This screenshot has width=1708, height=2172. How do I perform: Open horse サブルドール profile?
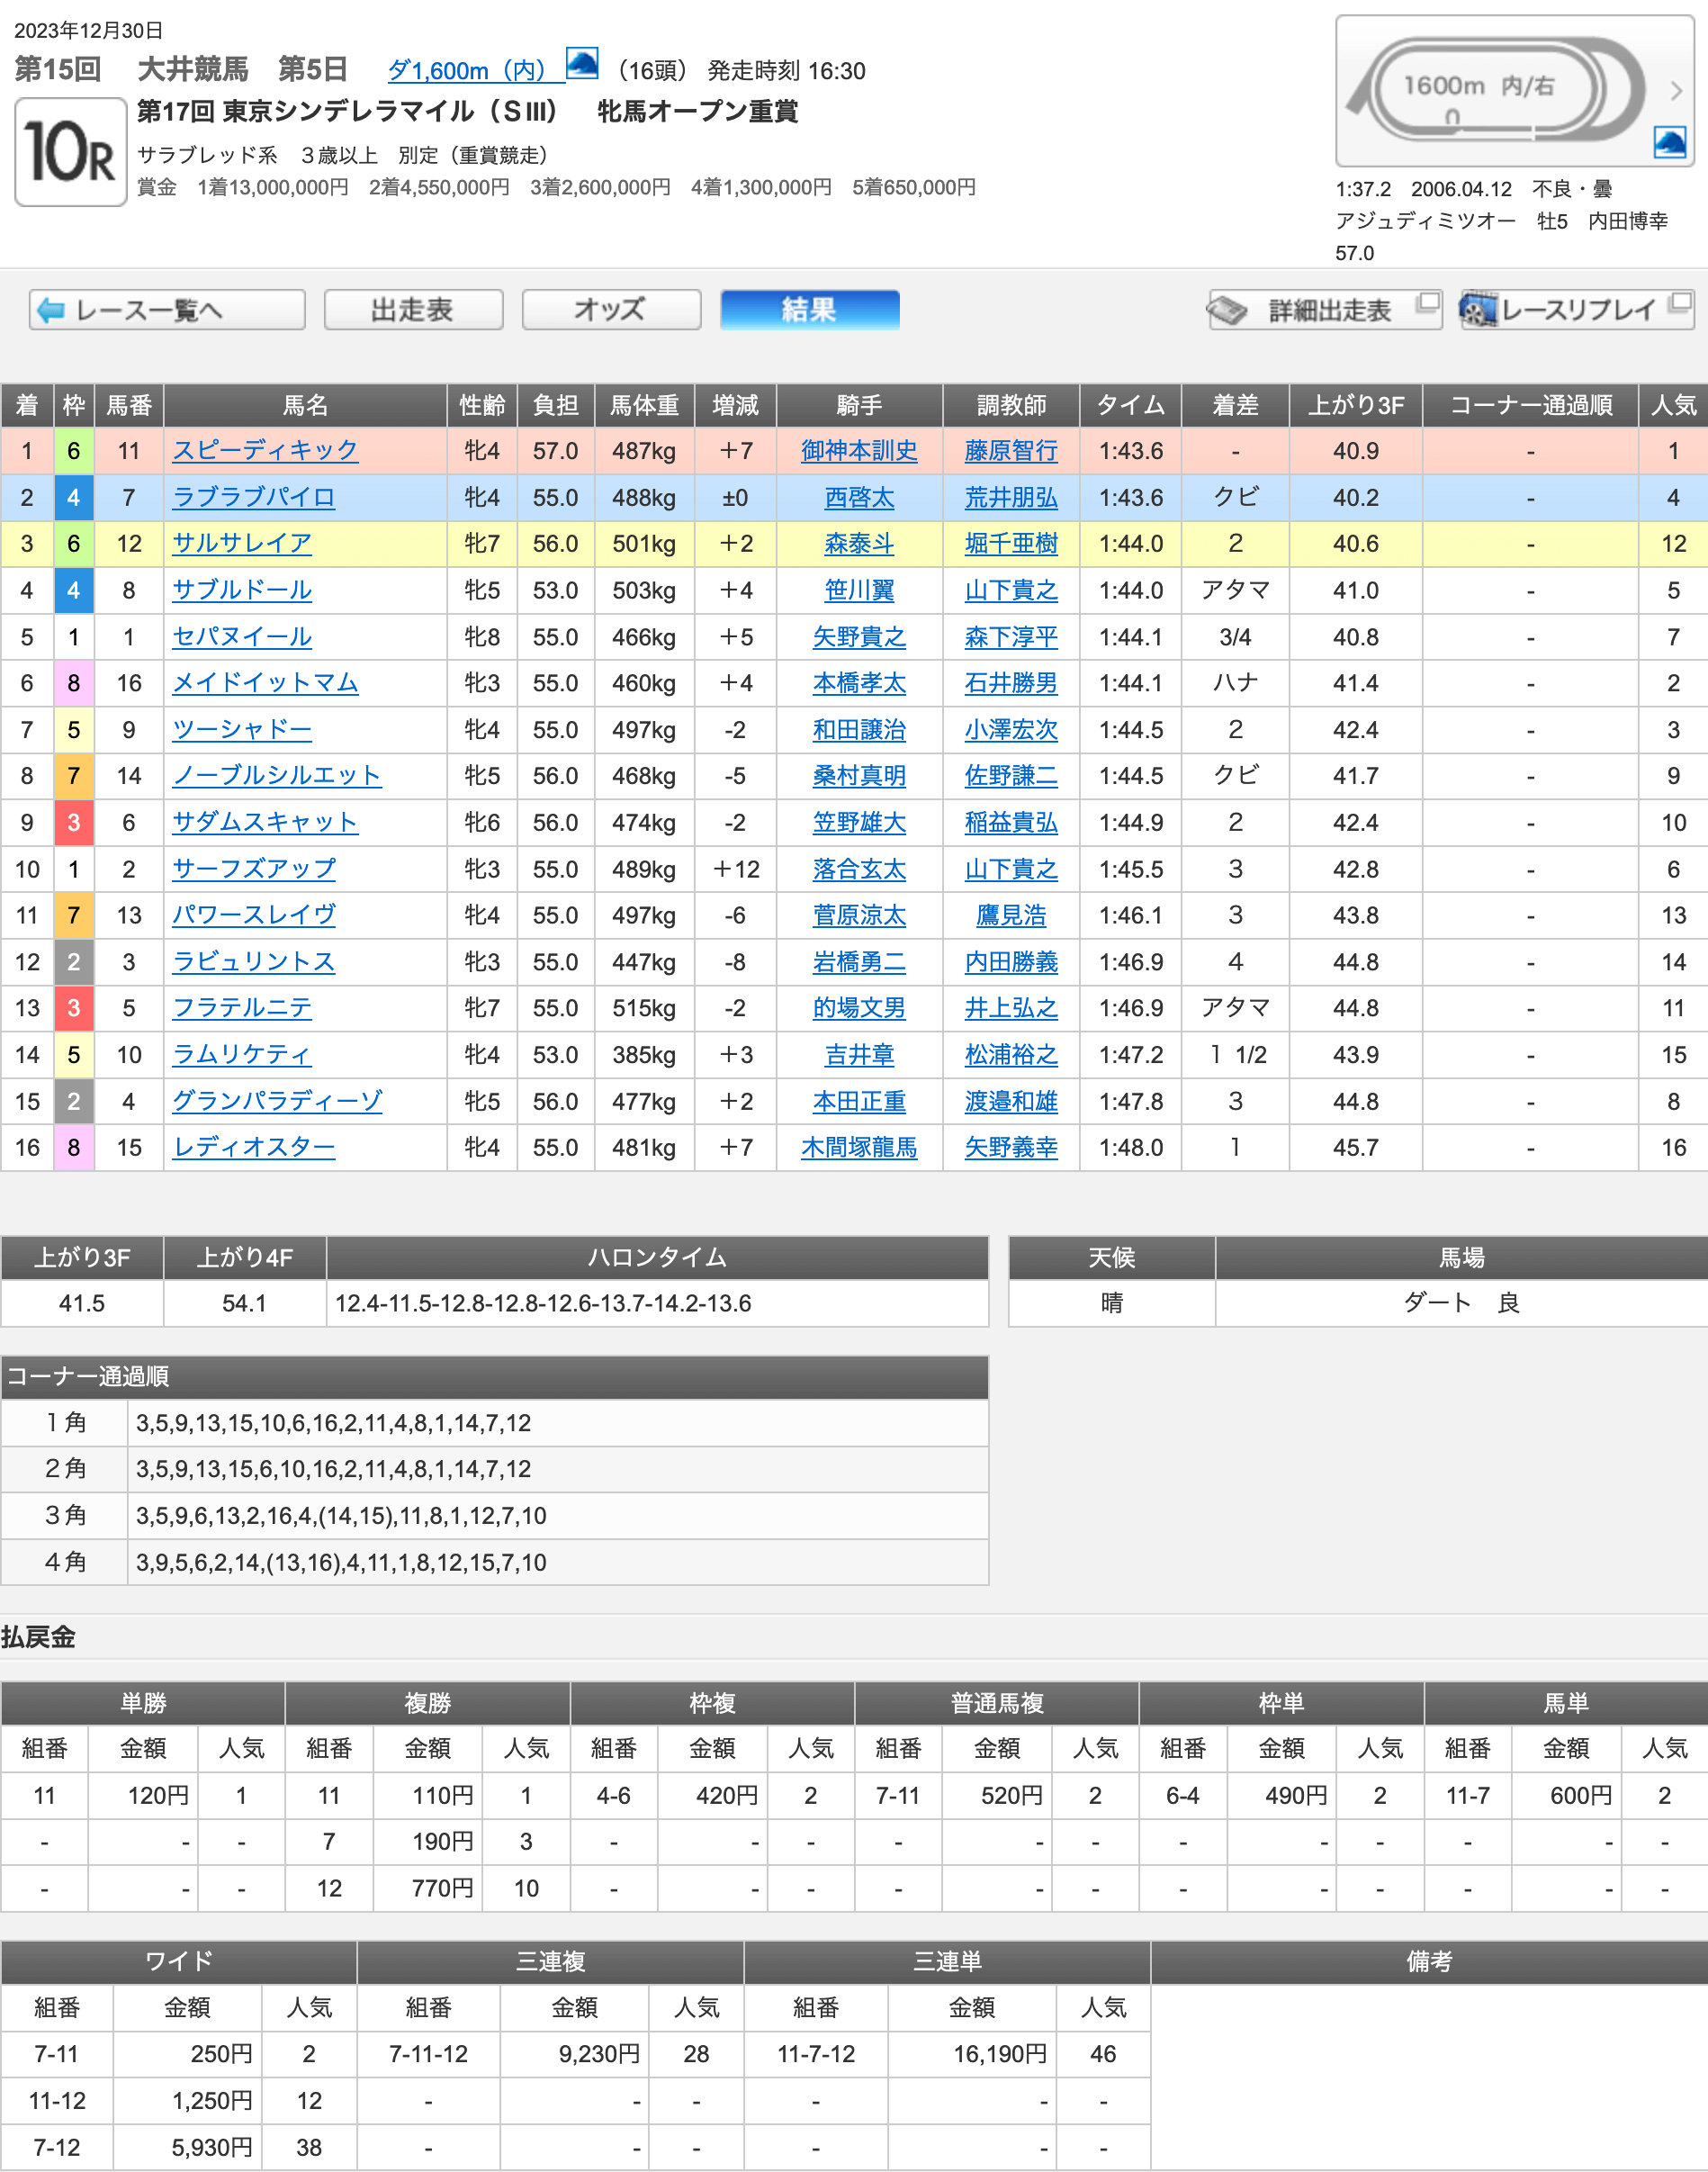(x=242, y=590)
